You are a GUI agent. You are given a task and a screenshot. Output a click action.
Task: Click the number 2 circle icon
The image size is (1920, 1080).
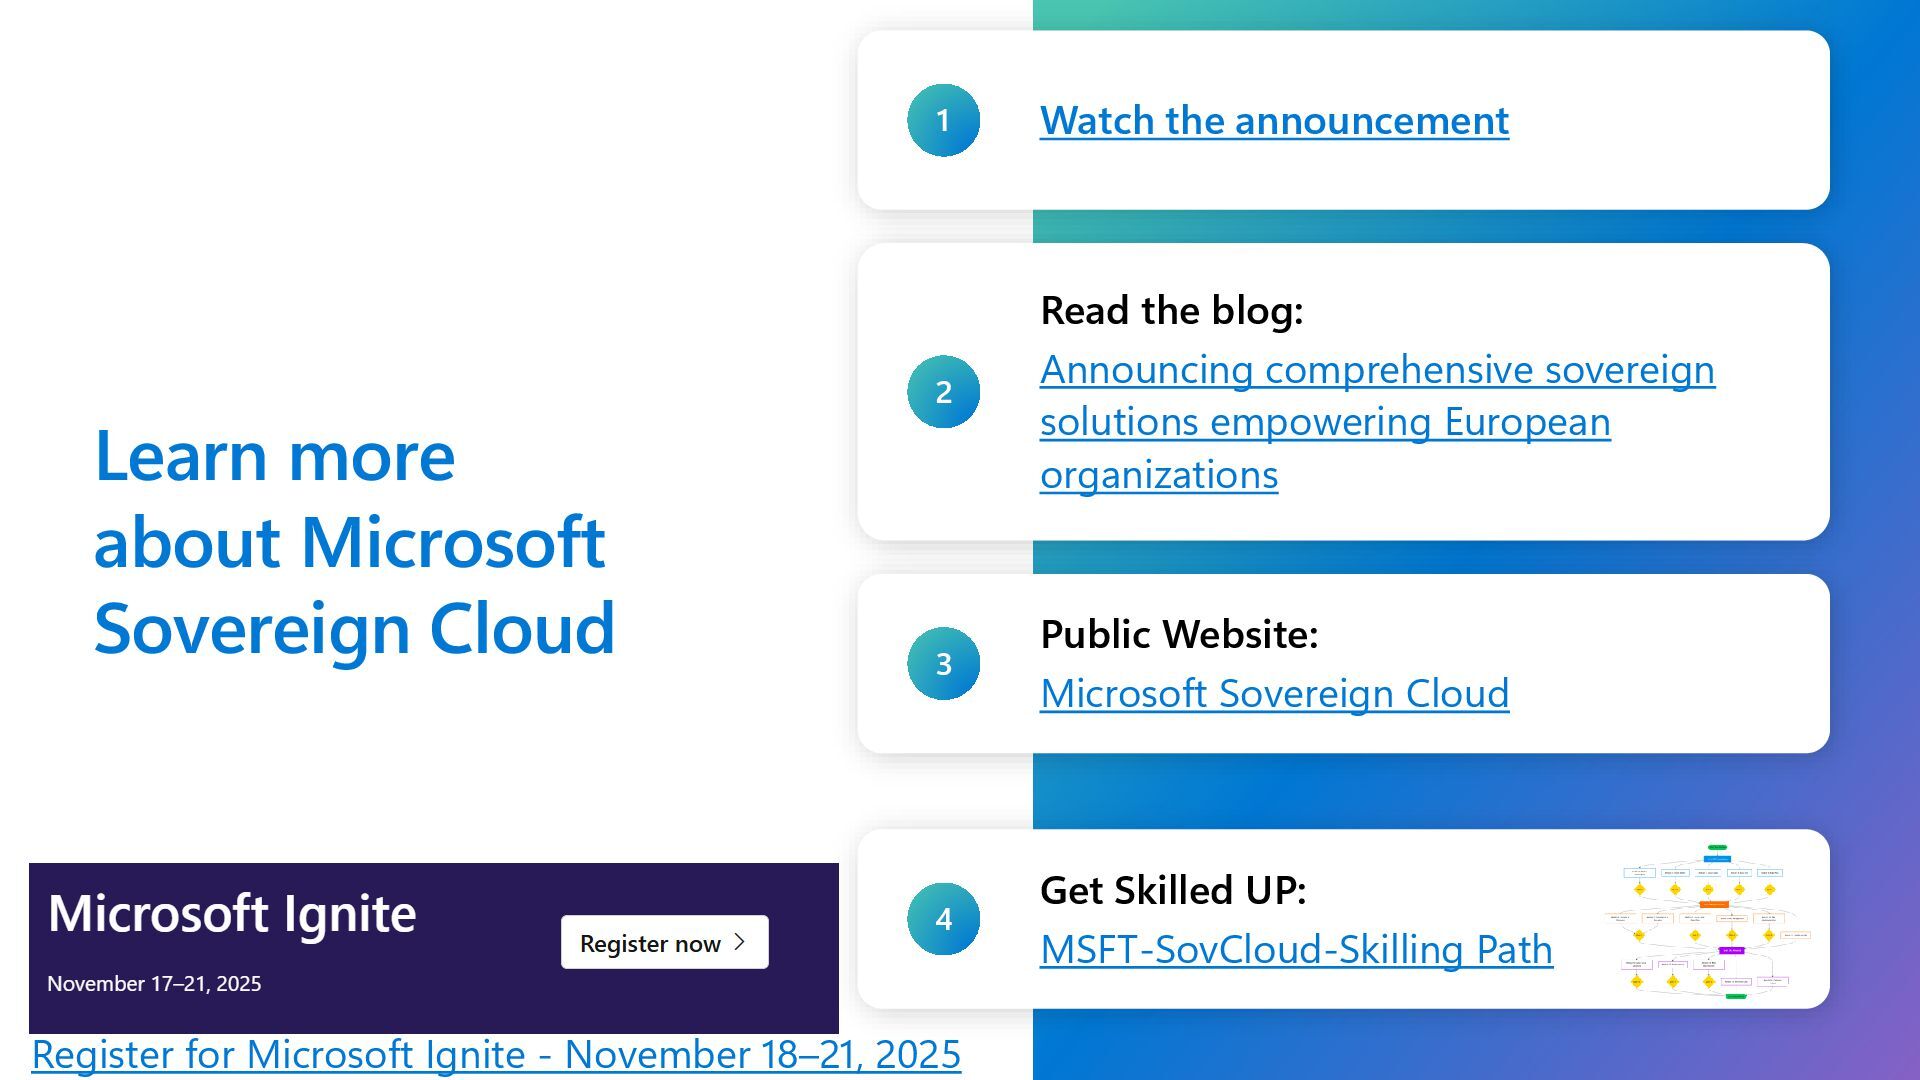pos(943,392)
